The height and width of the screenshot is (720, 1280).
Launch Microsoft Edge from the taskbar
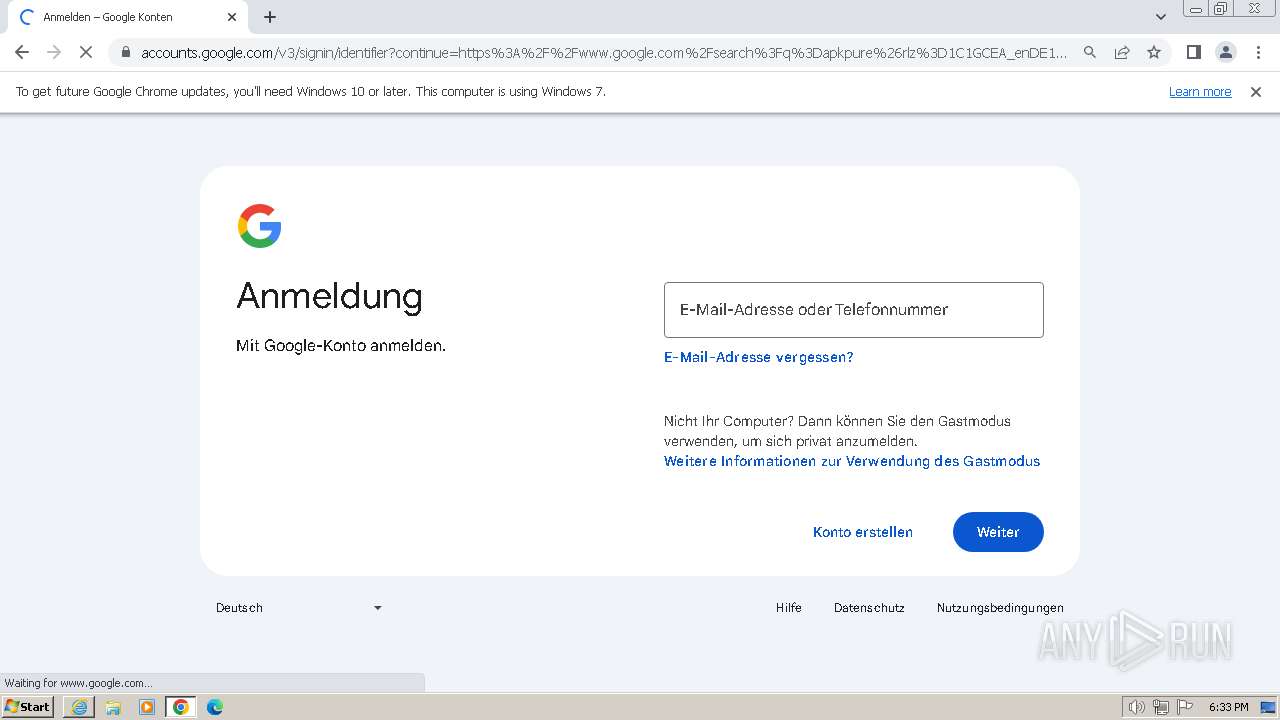tap(215, 707)
